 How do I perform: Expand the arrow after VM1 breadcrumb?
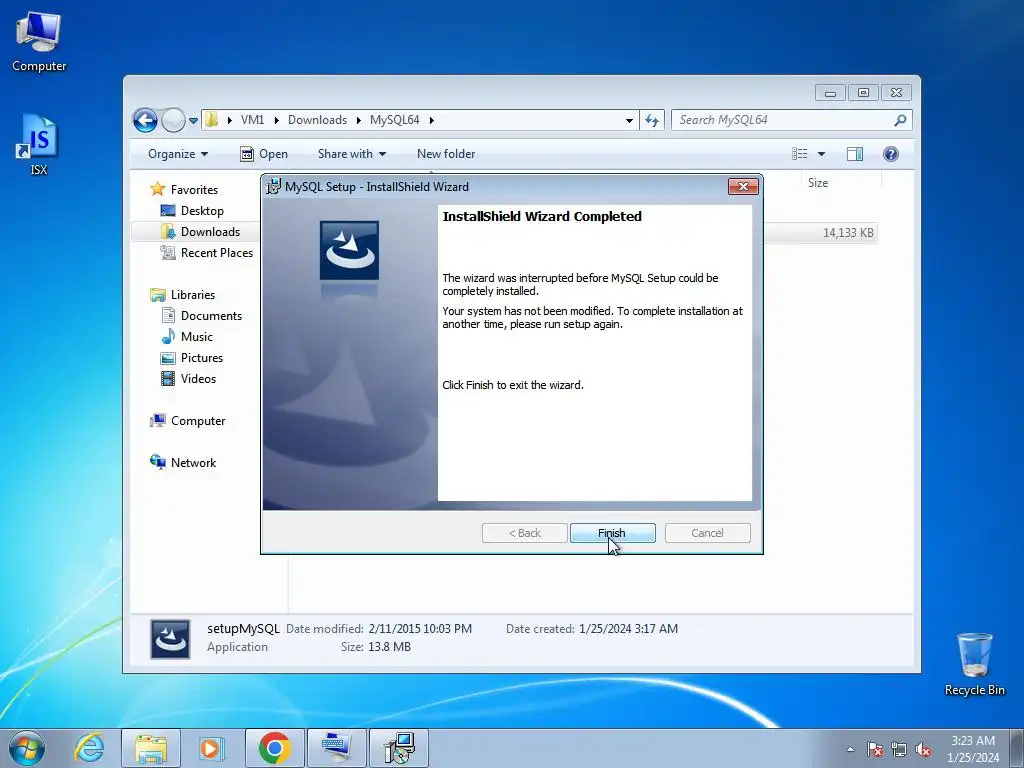click(276, 120)
